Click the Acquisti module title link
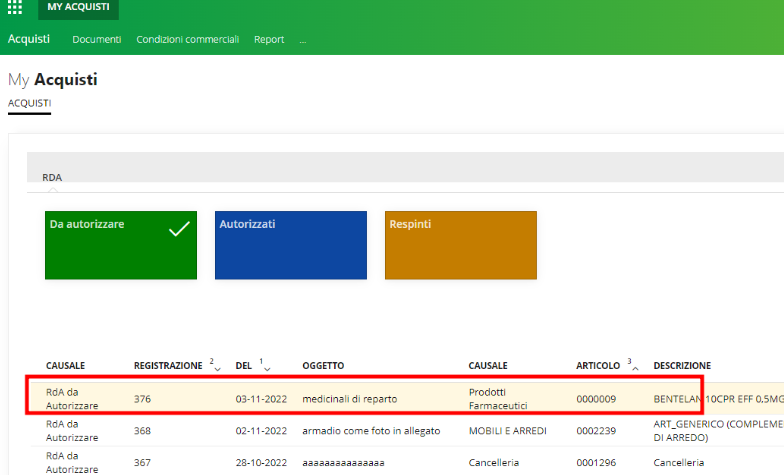The width and height of the screenshot is (784, 475). pos(29,39)
